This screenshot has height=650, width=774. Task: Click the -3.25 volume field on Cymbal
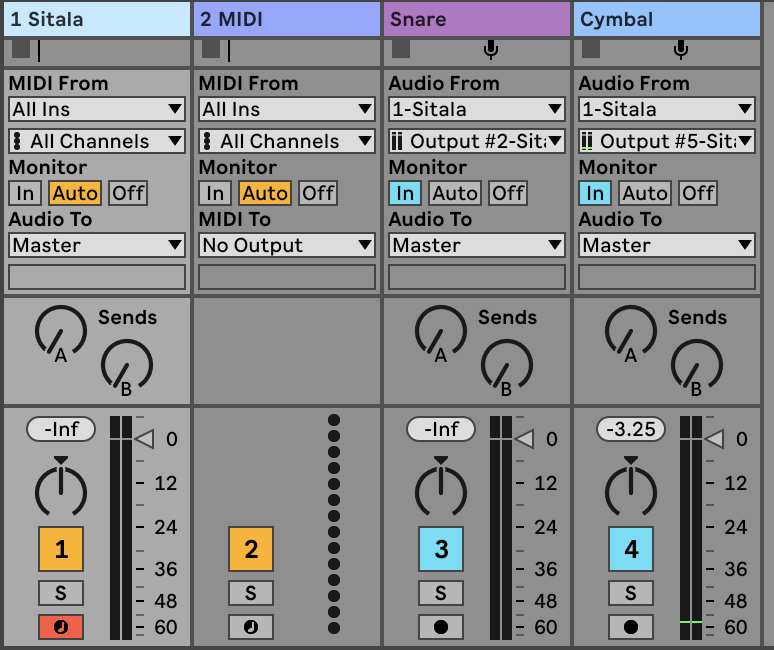coord(631,429)
